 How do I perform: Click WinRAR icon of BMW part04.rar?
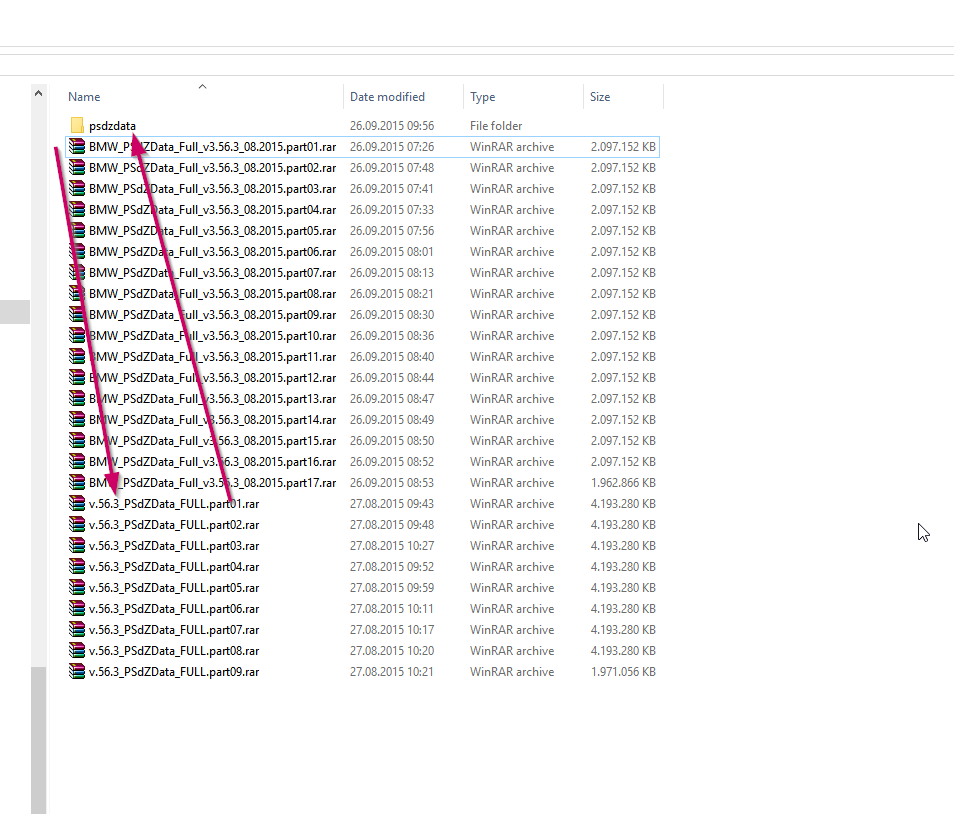[x=77, y=209]
